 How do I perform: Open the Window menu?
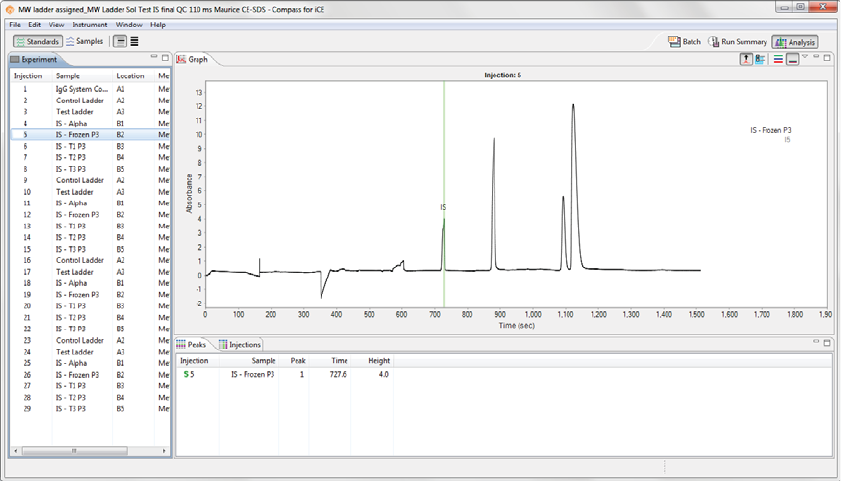[x=128, y=24]
